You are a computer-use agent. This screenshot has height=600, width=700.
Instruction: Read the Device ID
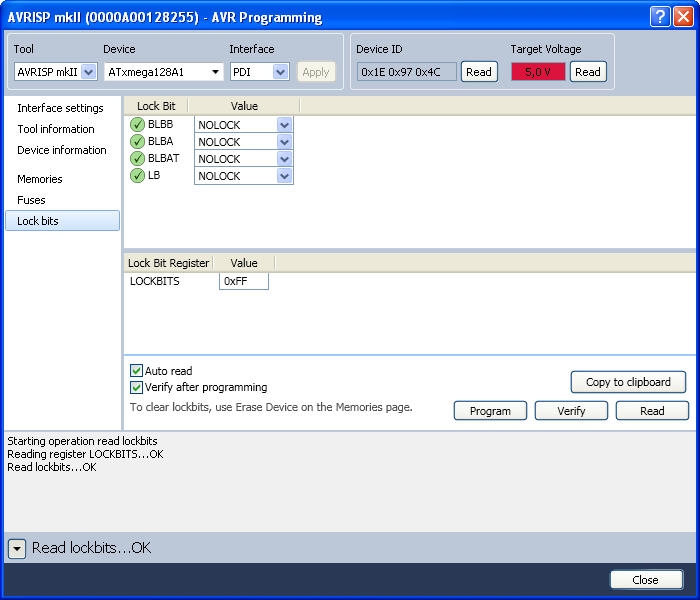pos(479,72)
